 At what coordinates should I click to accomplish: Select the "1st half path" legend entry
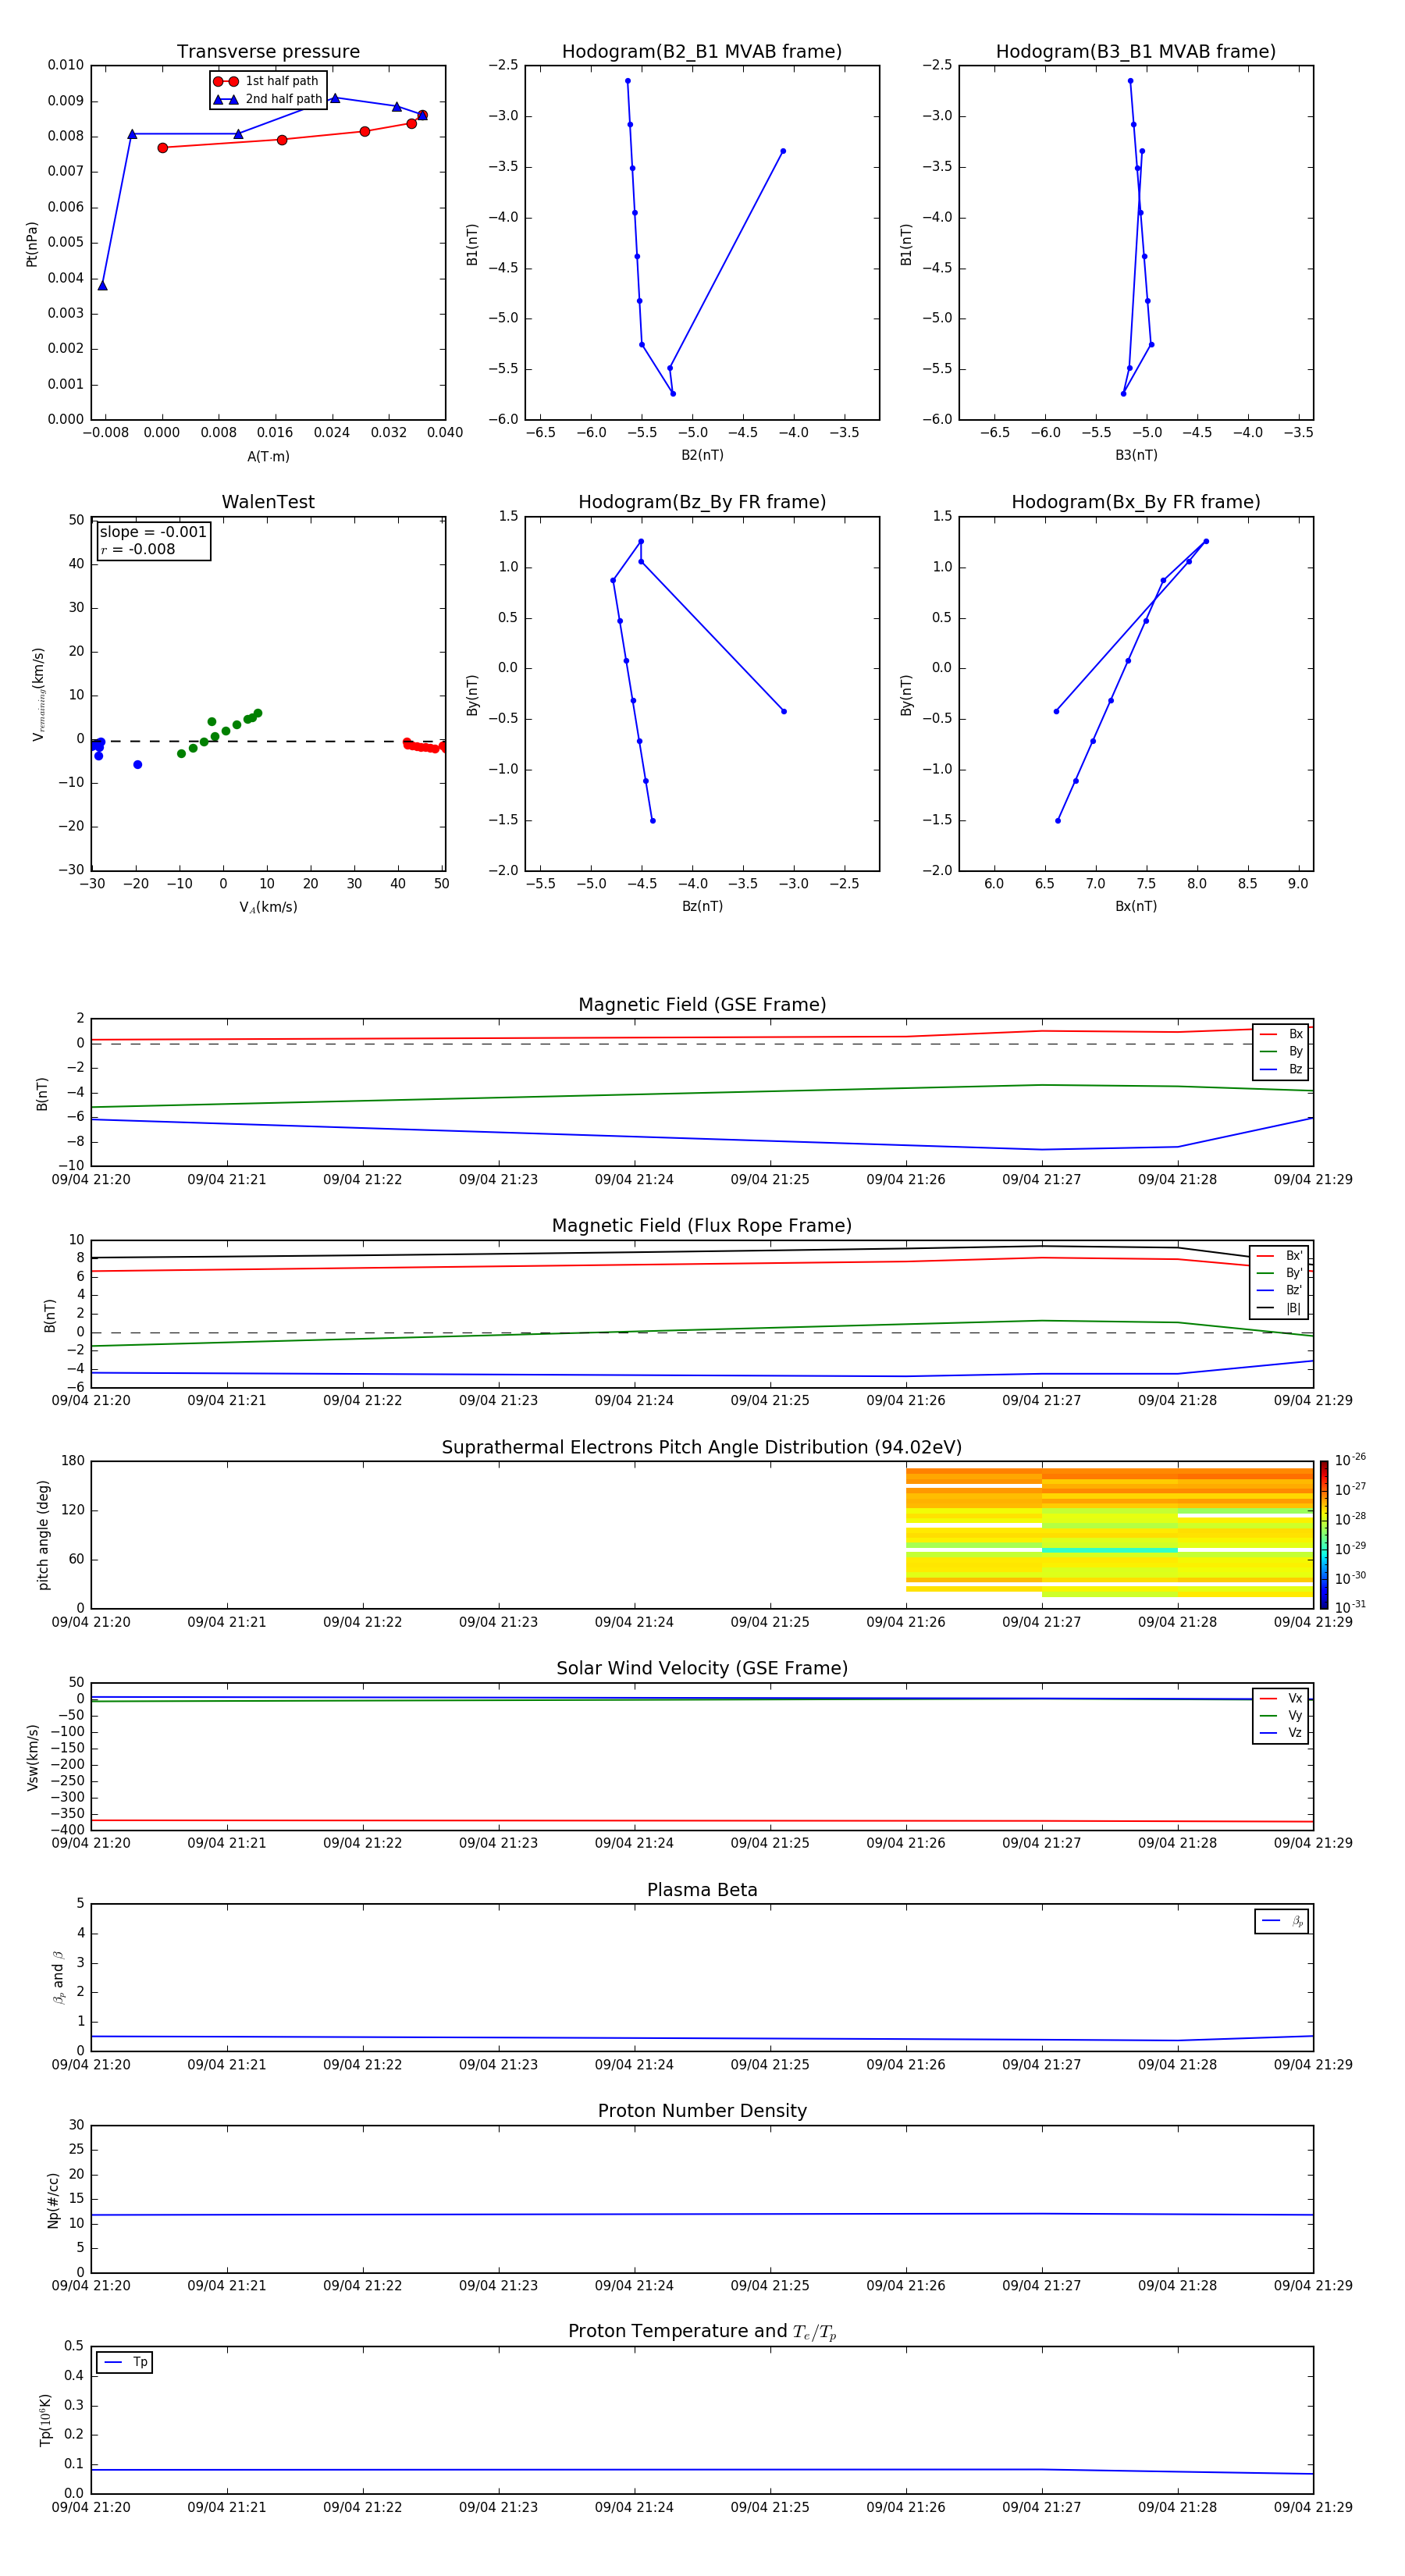(x=267, y=81)
